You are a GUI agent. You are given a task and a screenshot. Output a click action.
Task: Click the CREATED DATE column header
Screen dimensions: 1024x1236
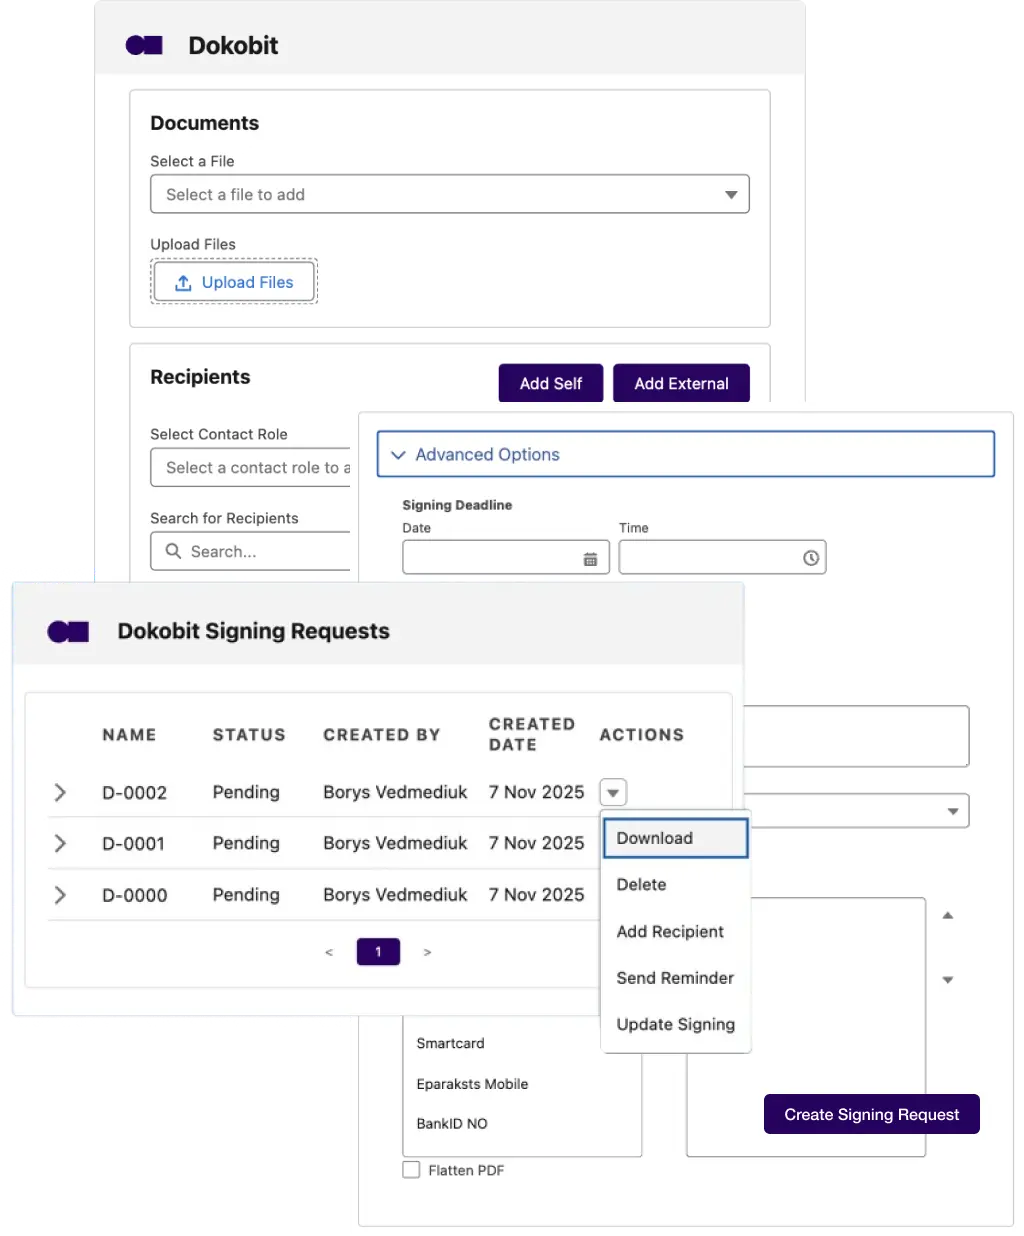tap(532, 734)
